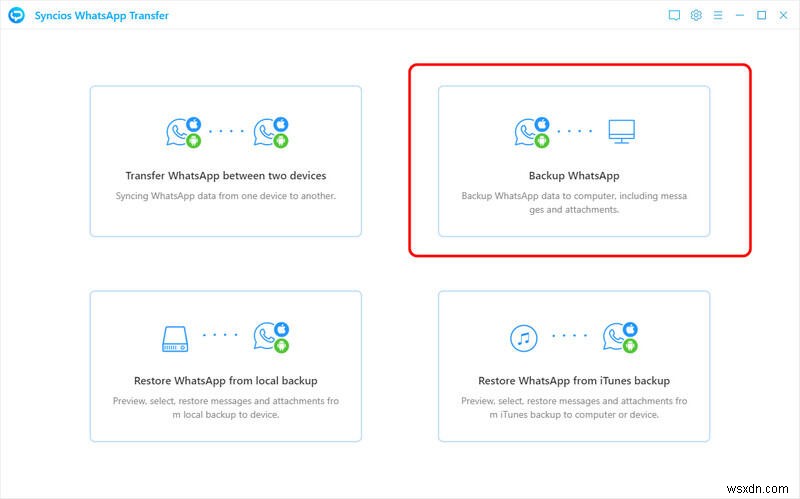Maximize the Syncios window
Image resolution: width=800 pixels, height=499 pixels.
coord(761,15)
